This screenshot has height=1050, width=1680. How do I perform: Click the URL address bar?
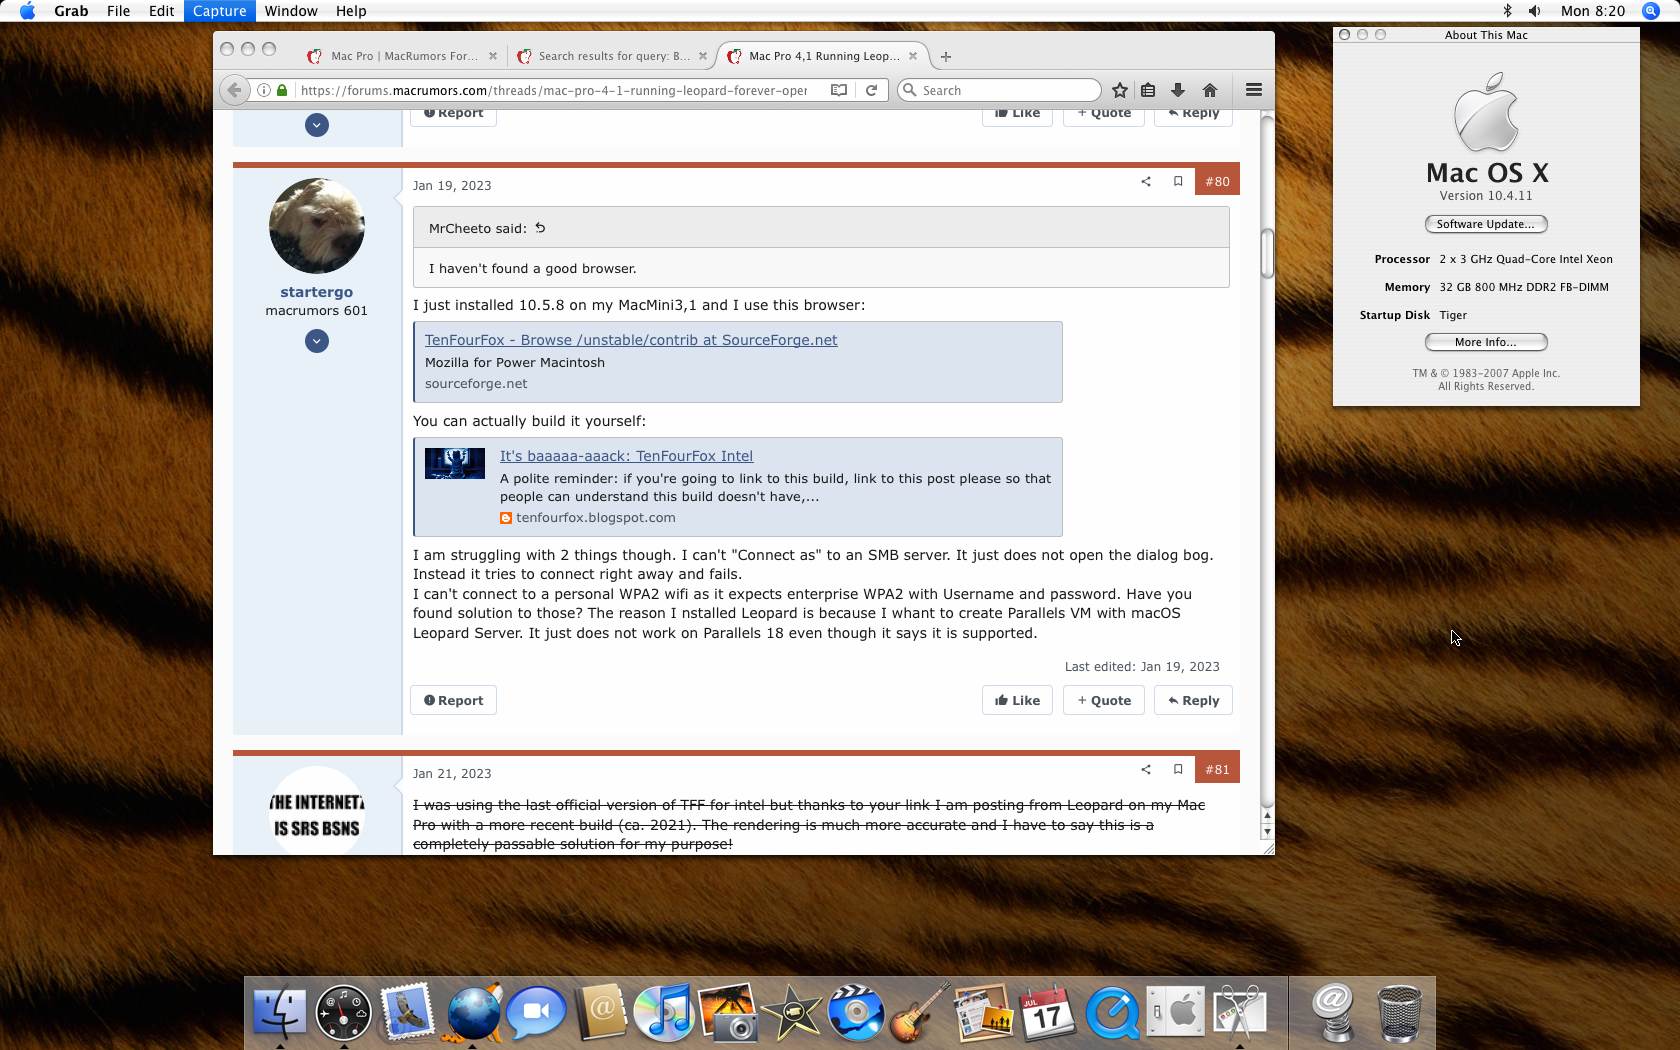pyautogui.click(x=553, y=90)
